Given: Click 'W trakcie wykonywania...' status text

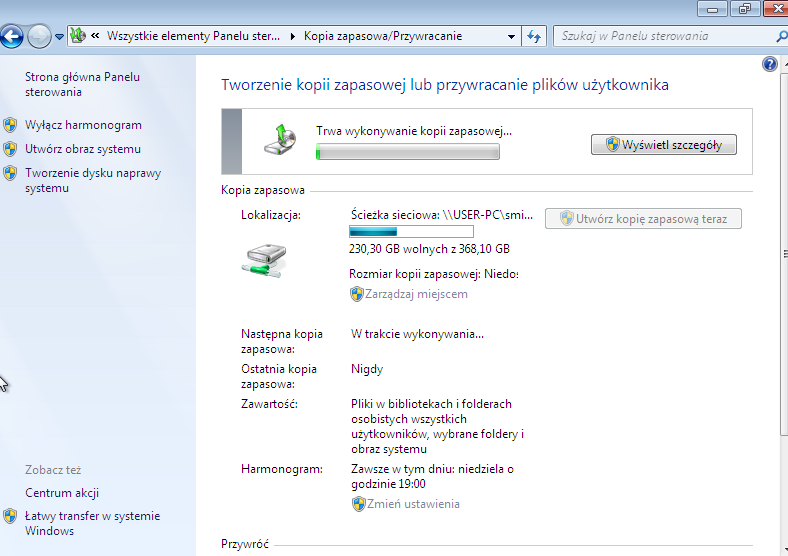Looking at the screenshot, I should tap(417, 334).
